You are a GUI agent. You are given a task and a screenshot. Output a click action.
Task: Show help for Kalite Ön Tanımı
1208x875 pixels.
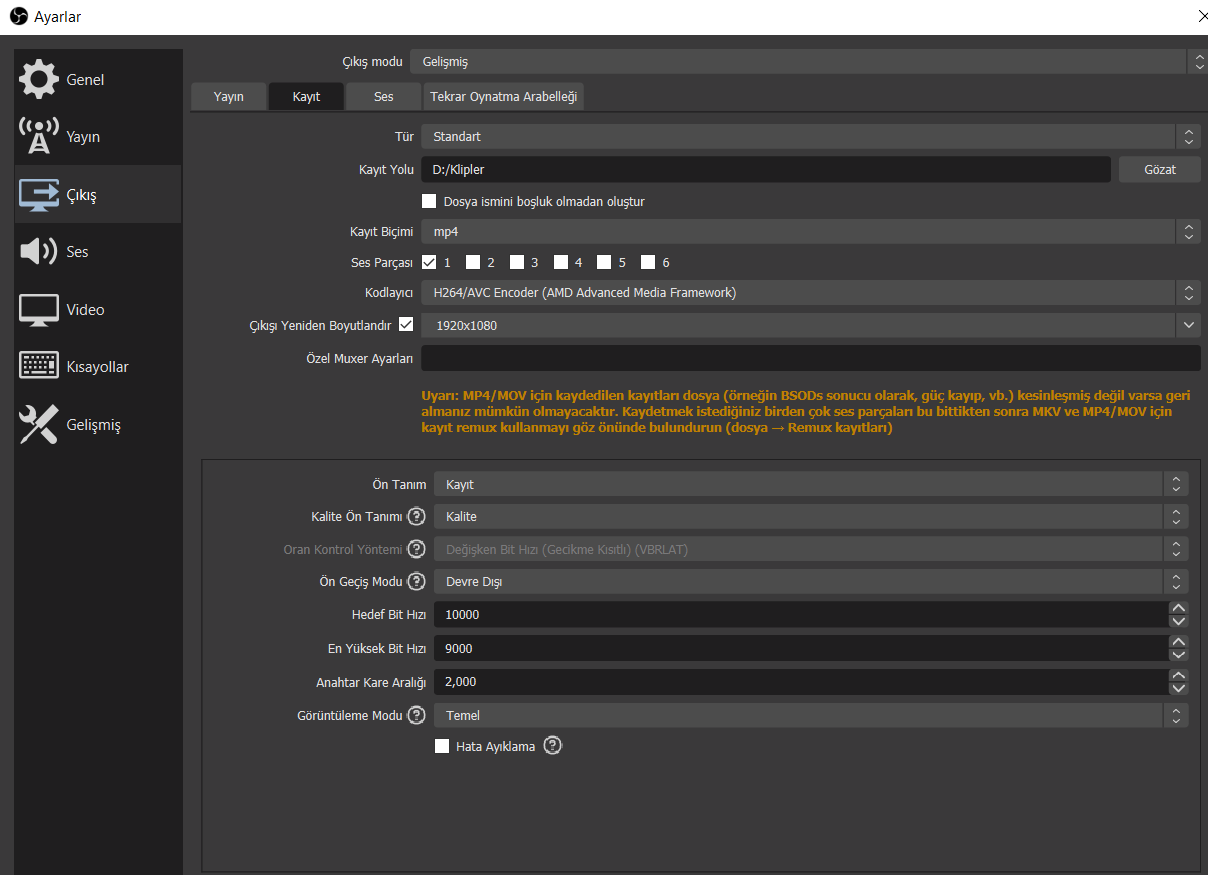click(417, 517)
